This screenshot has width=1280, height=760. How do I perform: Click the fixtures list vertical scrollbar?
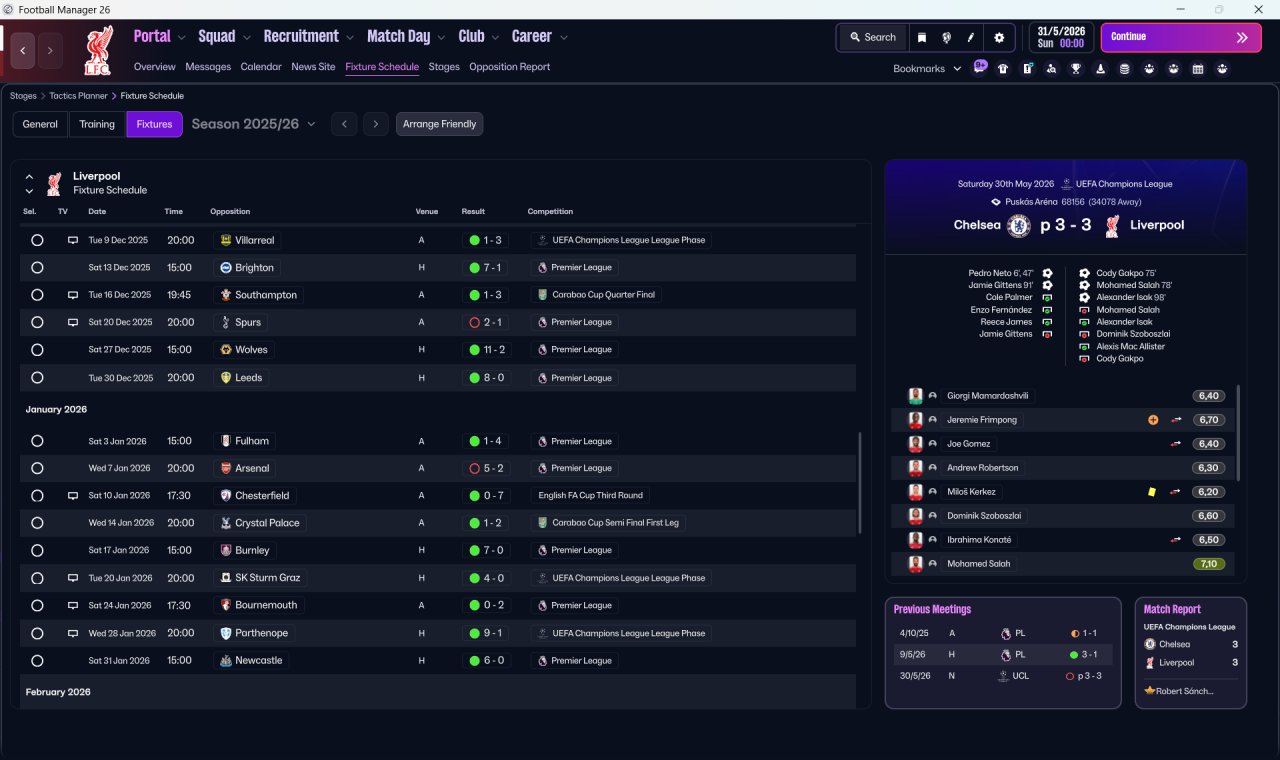pyautogui.click(x=859, y=483)
